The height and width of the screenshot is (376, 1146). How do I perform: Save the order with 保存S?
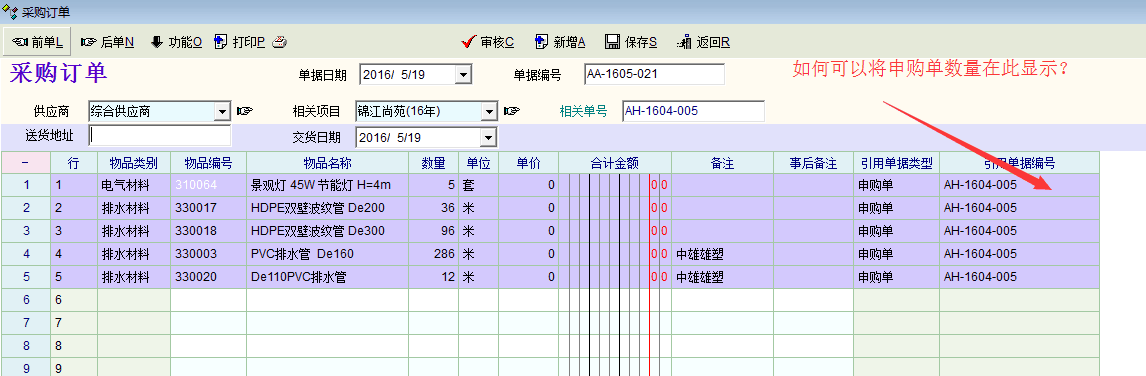click(x=631, y=42)
